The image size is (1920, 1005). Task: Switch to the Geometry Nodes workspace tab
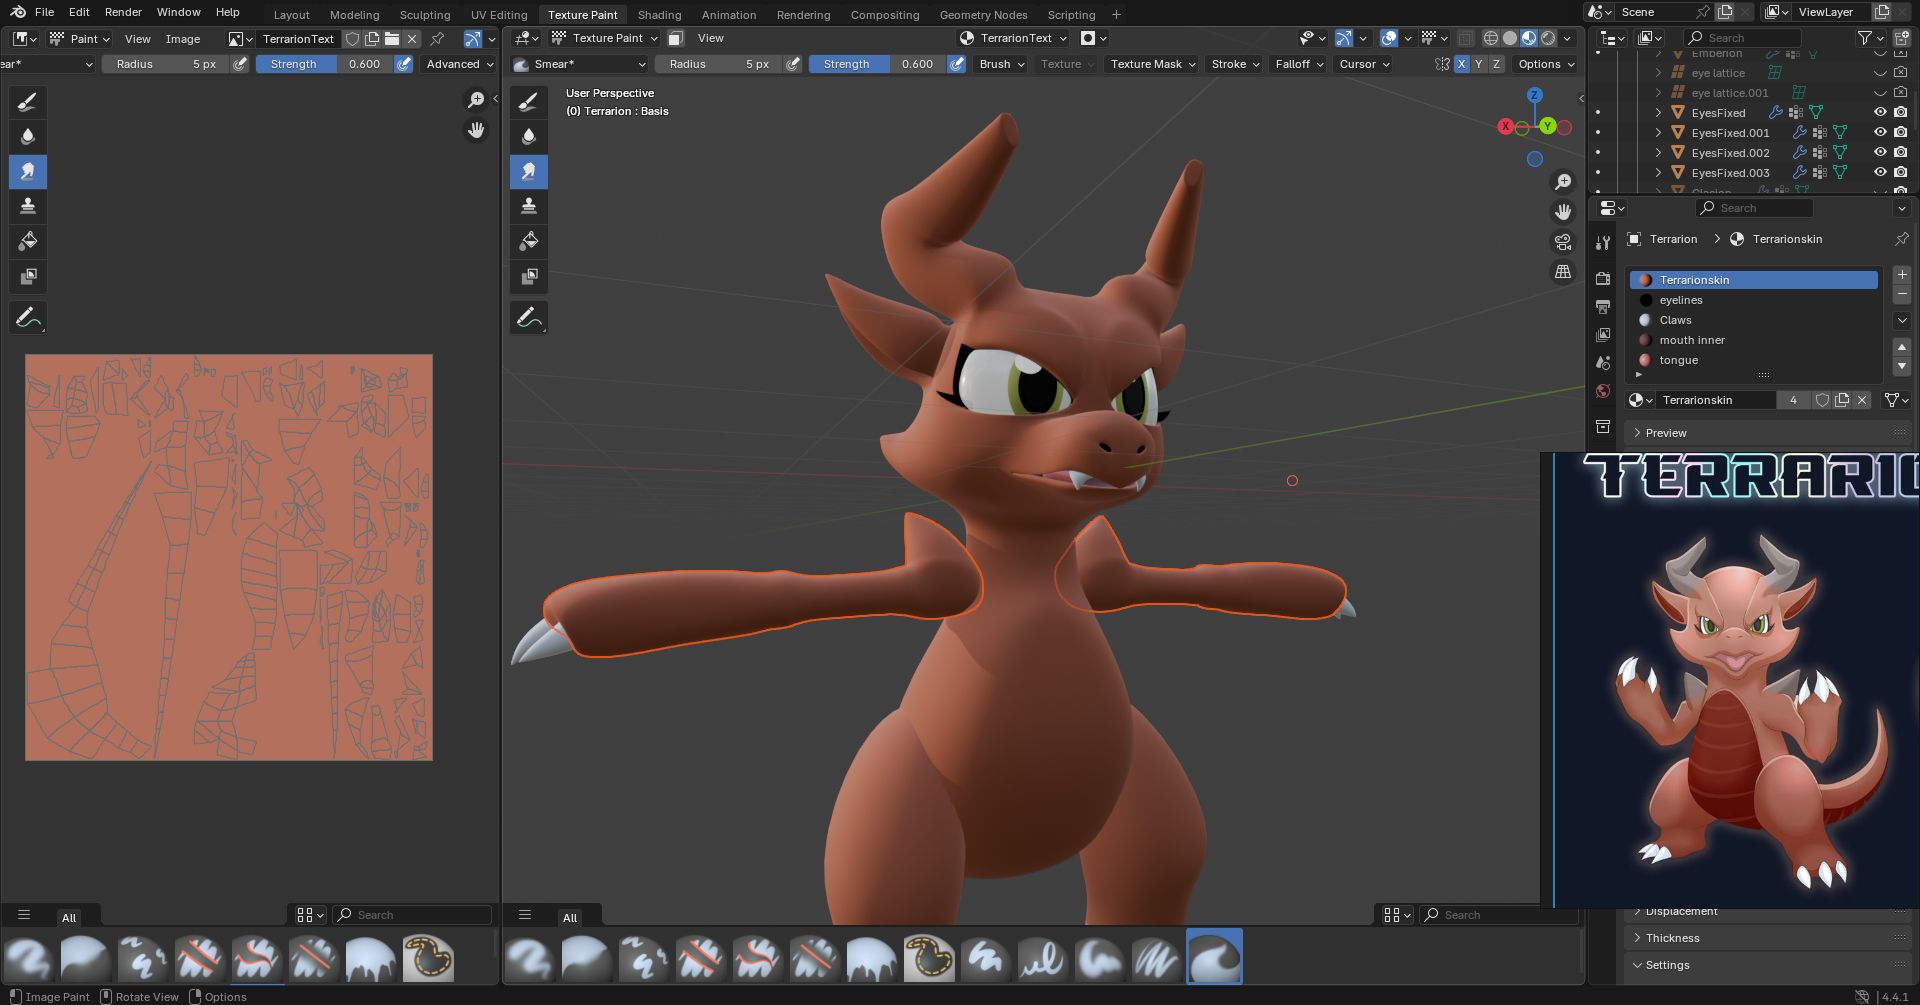(x=983, y=15)
